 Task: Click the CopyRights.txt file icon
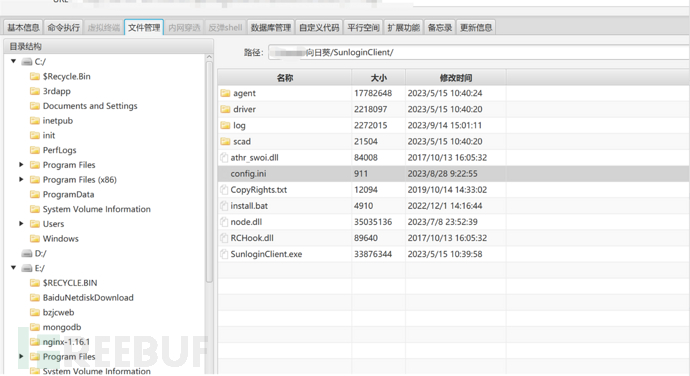click(x=224, y=190)
